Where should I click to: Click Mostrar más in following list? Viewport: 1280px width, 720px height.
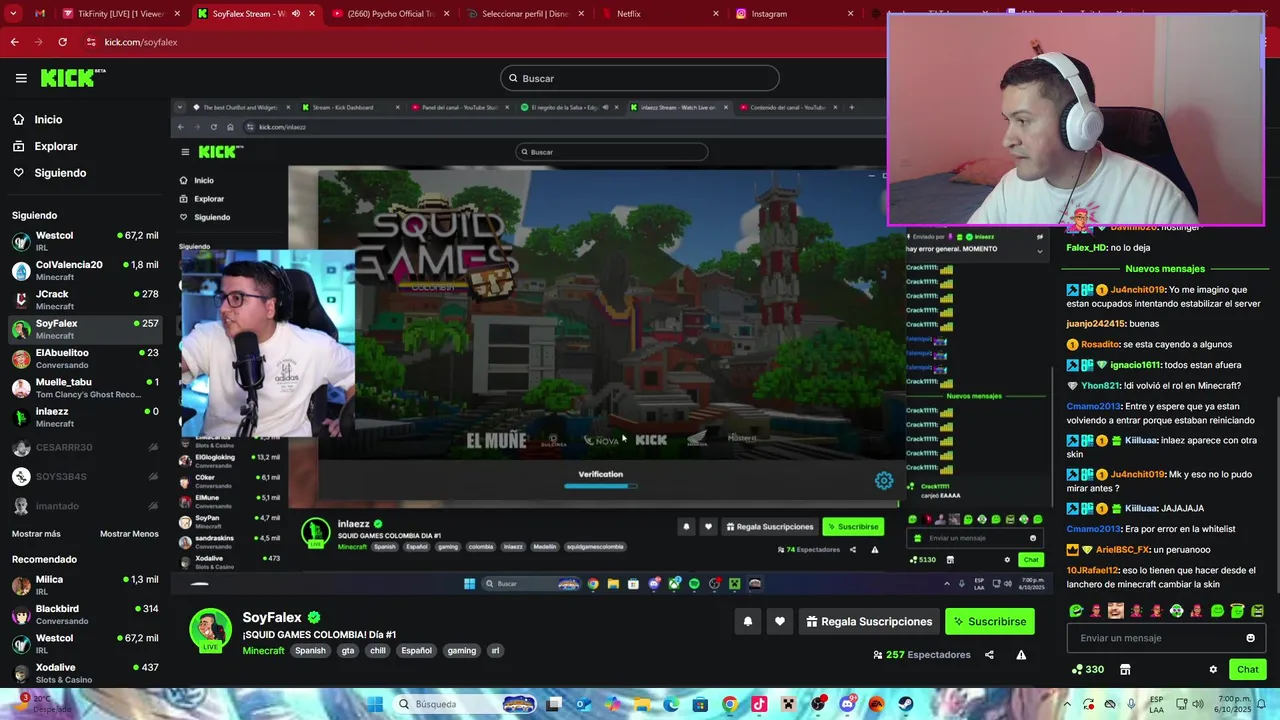36,534
